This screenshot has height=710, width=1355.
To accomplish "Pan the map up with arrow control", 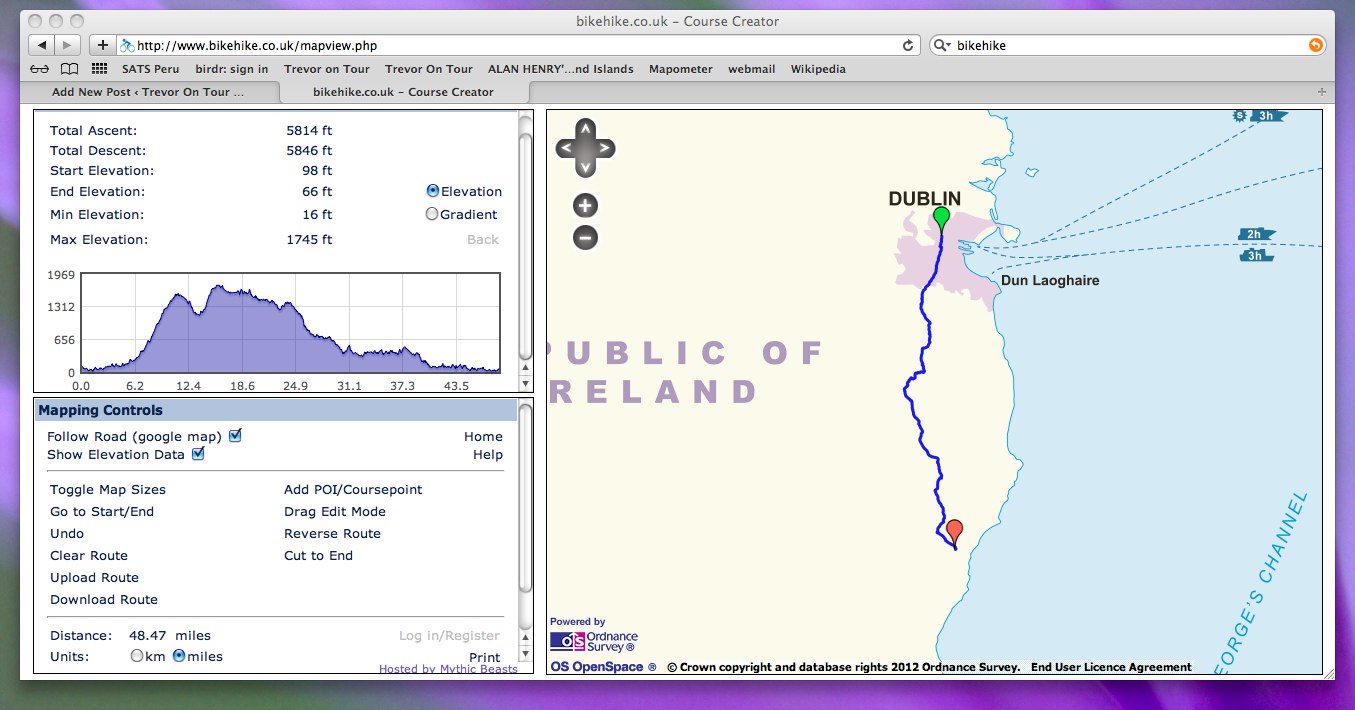I will pyautogui.click(x=585, y=129).
